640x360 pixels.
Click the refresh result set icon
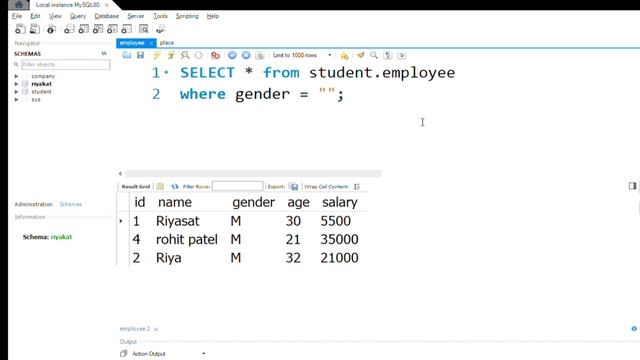pyautogui.click(x=175, y=187)
